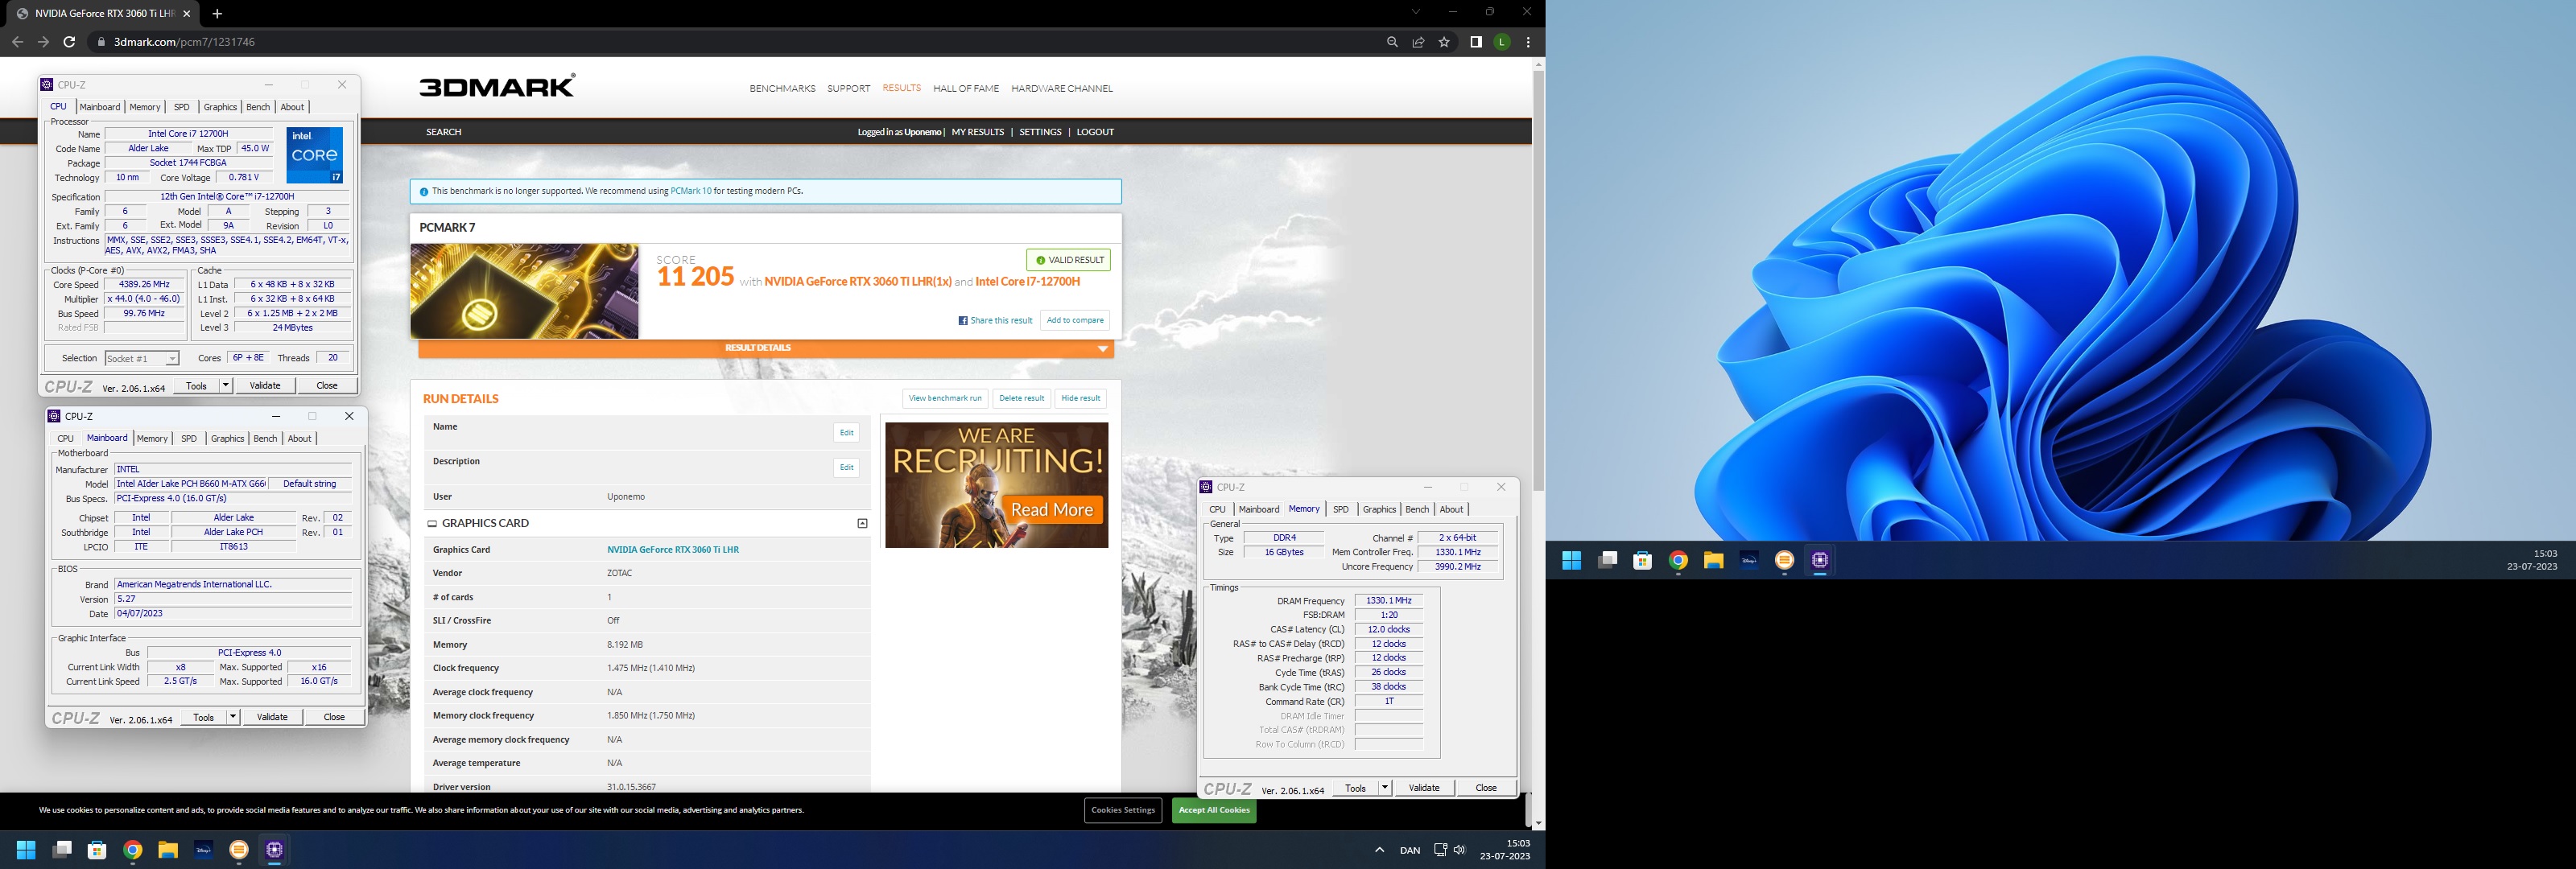
Task: Click Edit button for the Name row
Action: coord(846,433)
